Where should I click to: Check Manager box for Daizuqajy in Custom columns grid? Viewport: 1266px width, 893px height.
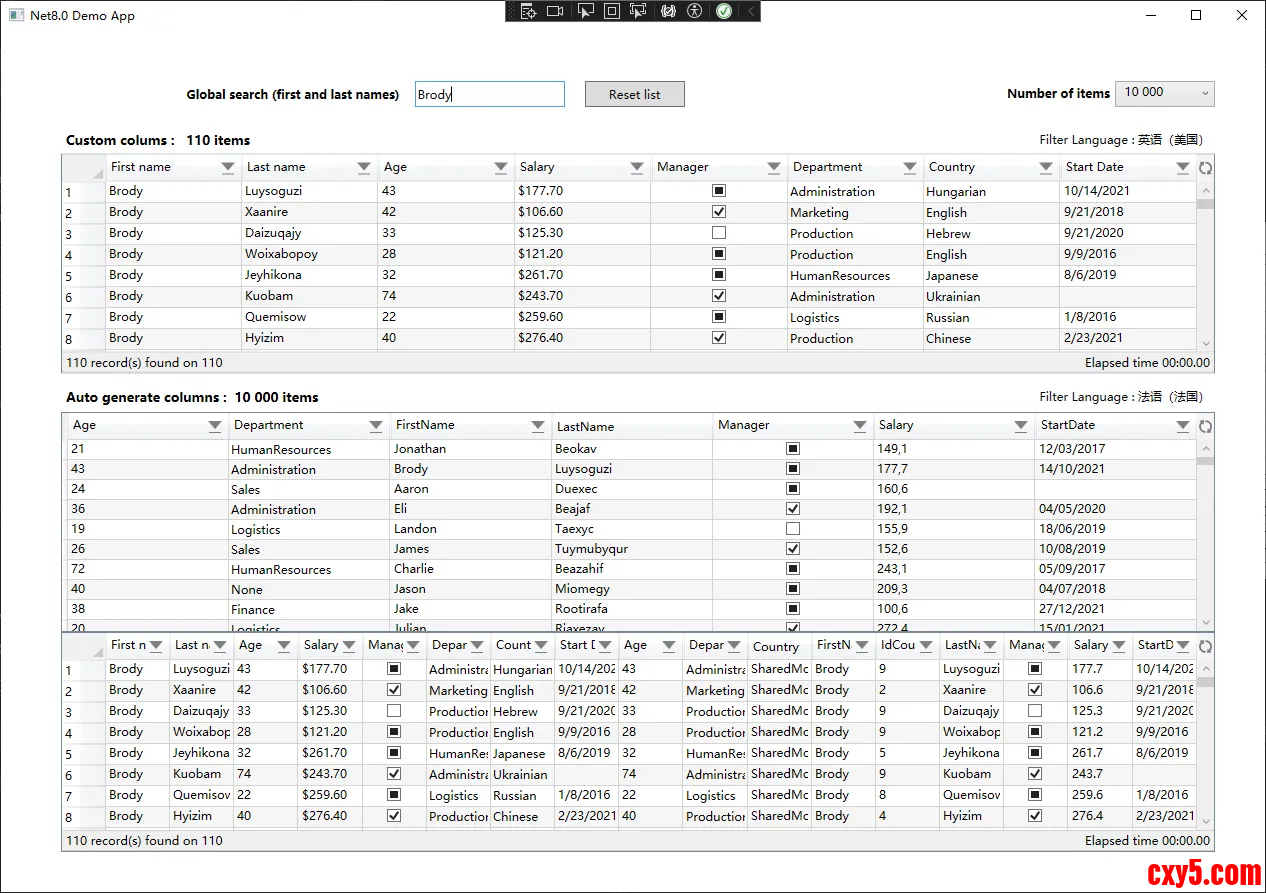(x=718, y=233)
